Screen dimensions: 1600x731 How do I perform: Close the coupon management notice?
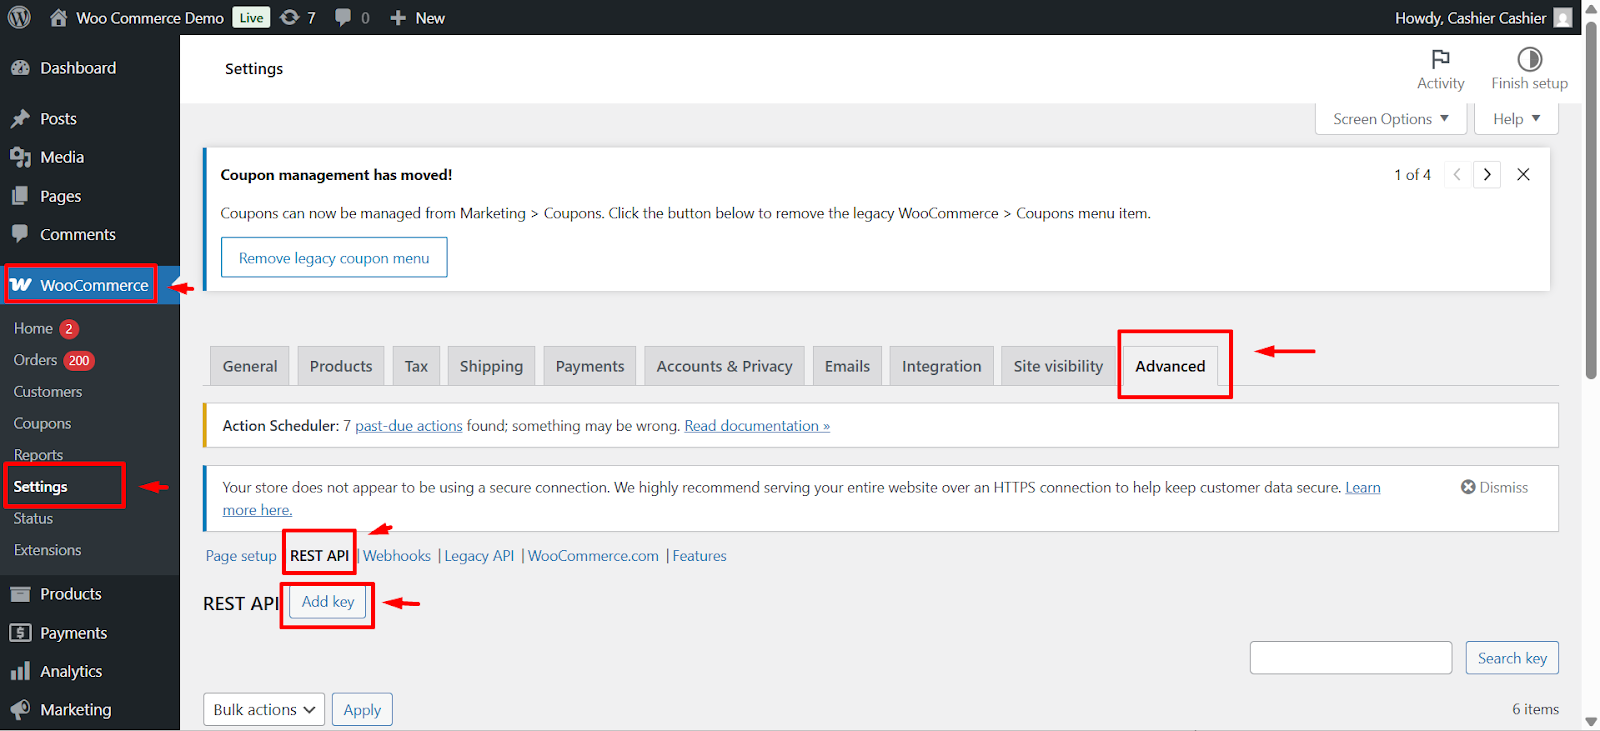point(1523,174)
